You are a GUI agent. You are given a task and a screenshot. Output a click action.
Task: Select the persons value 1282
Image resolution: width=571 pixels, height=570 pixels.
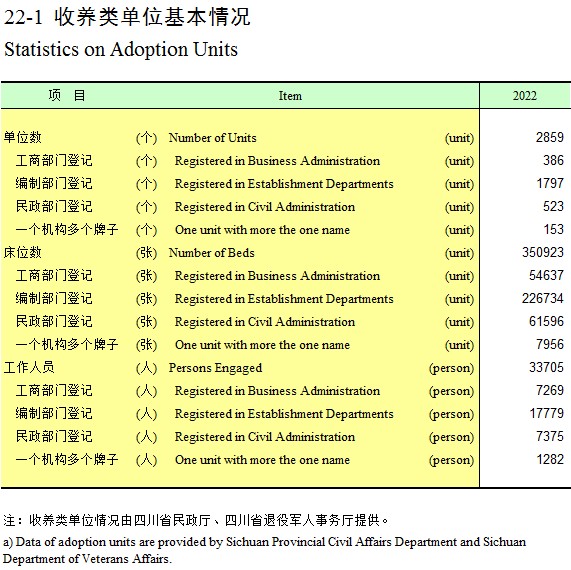(550, 459)
